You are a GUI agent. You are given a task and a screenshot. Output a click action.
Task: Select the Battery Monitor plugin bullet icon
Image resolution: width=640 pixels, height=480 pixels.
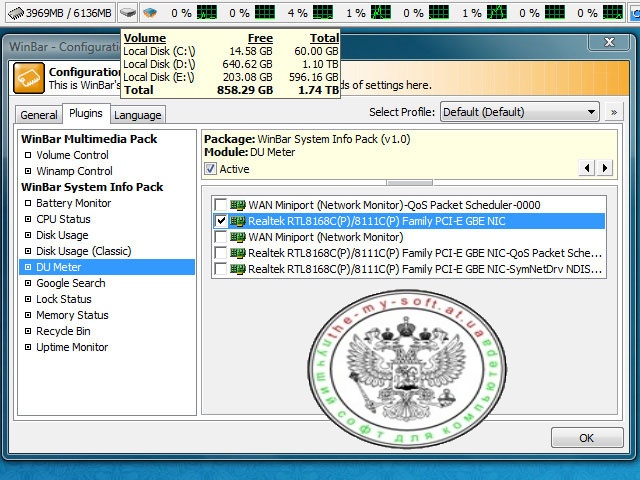coord(28,203)
